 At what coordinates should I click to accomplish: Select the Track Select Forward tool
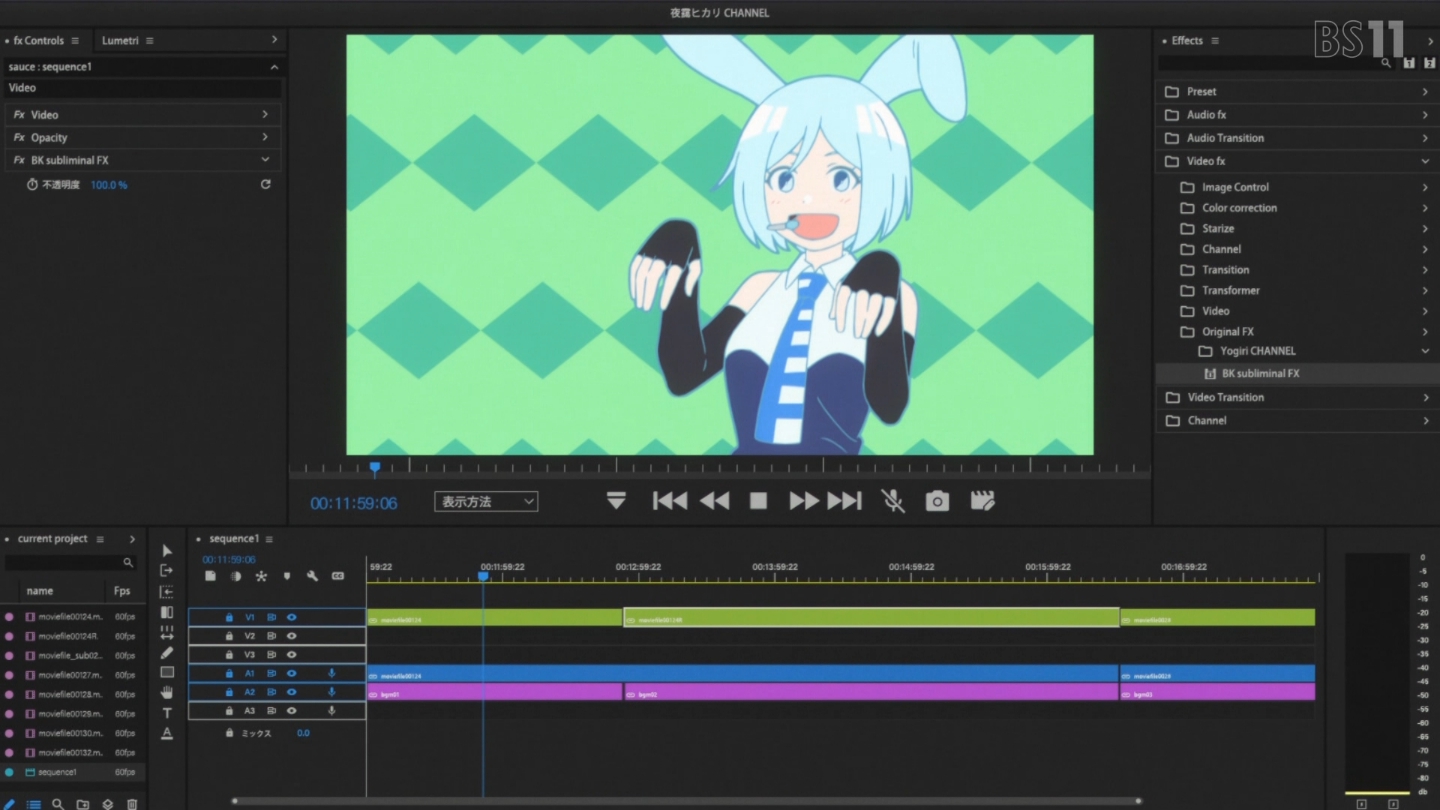(167, 571)
